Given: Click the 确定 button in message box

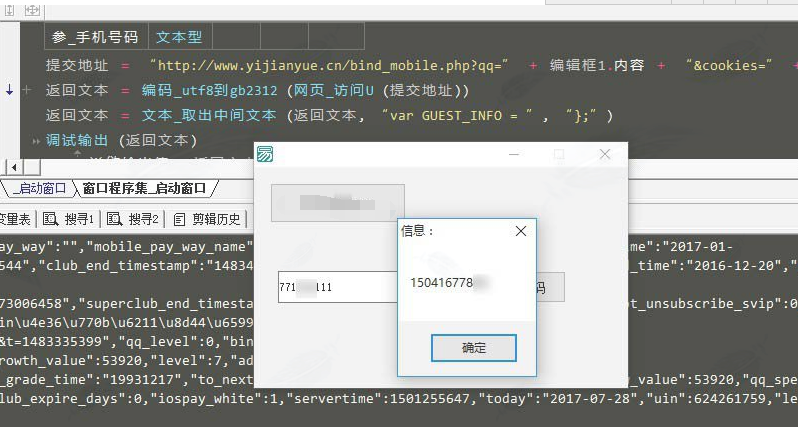Looking at the screenshot, I should click(x=474, y=348).
